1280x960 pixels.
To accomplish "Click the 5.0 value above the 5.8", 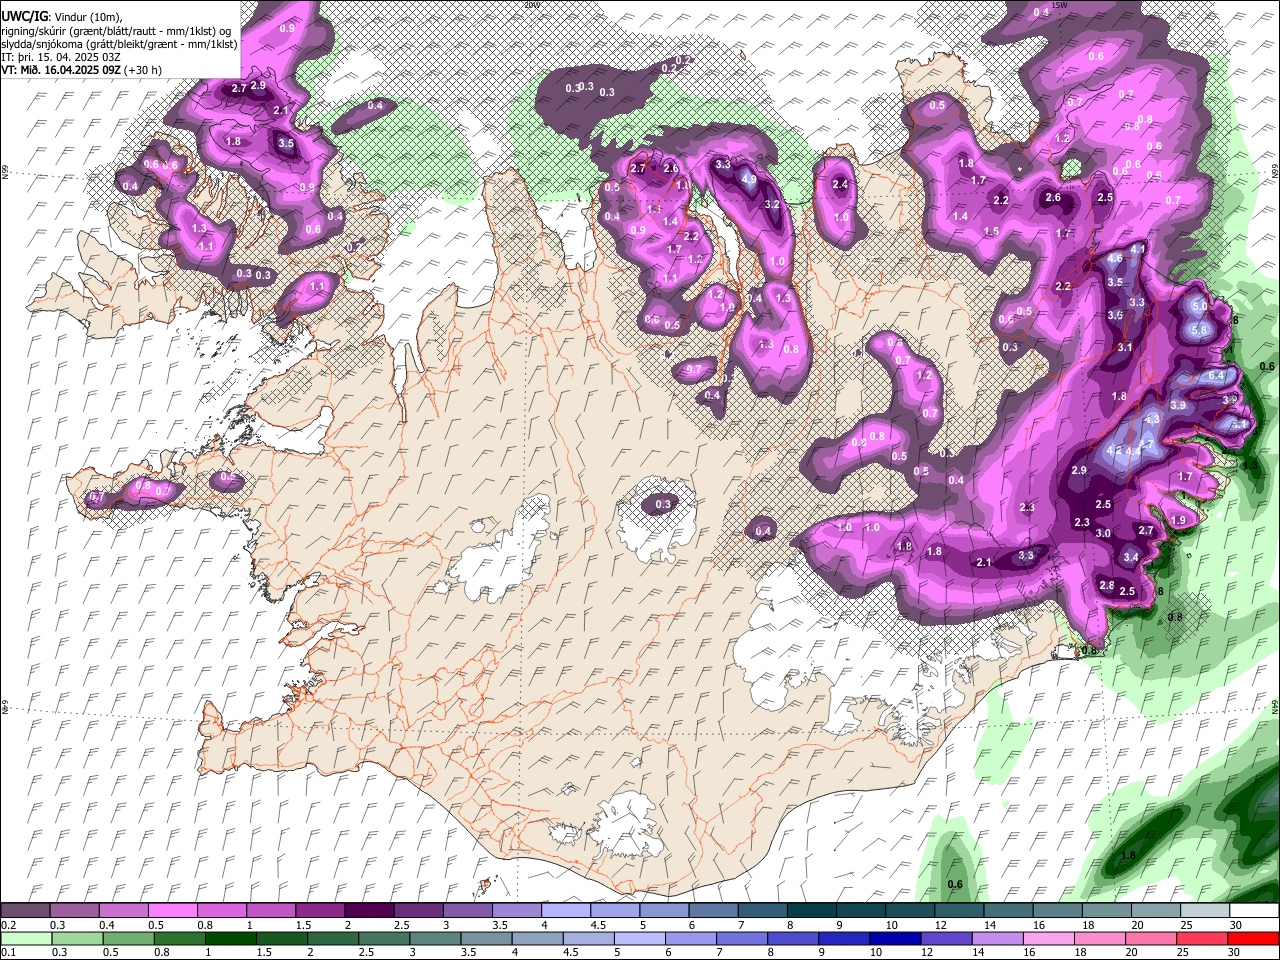I will click(x=1201, y=305).
